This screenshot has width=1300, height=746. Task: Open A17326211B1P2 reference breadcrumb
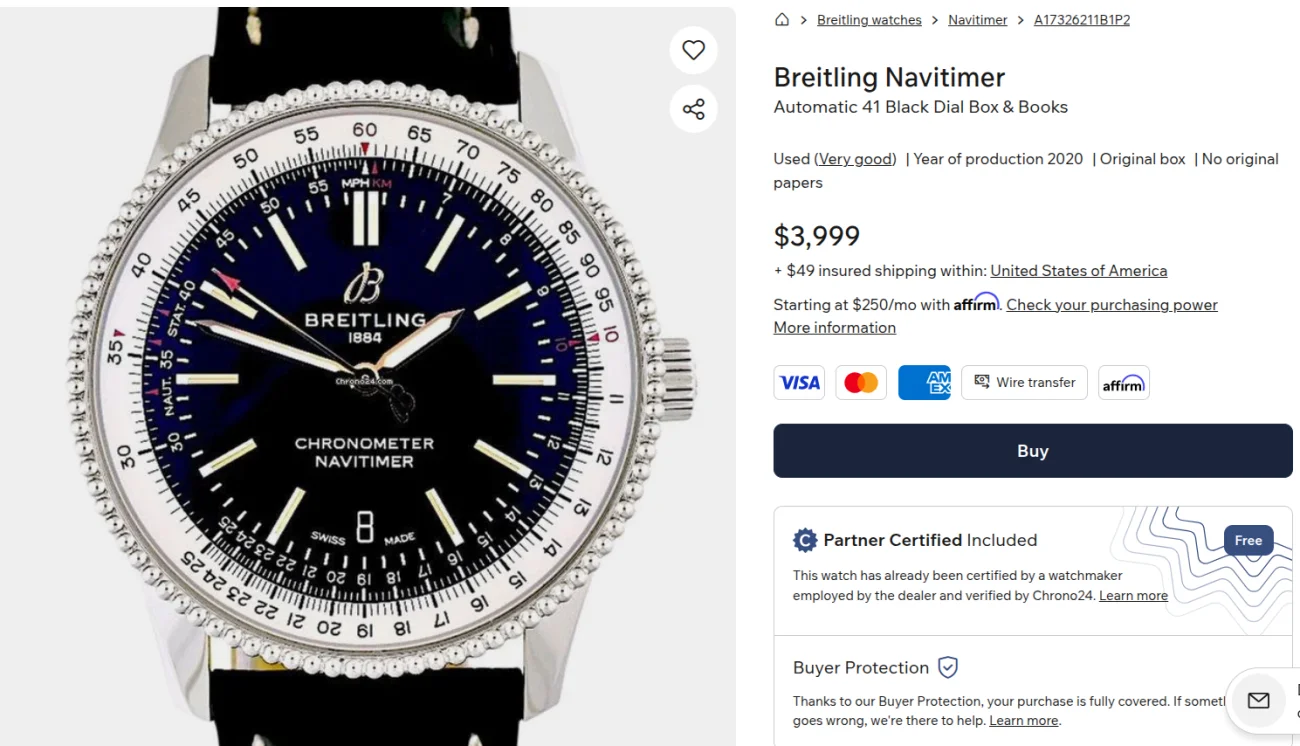click(1081, 20)
